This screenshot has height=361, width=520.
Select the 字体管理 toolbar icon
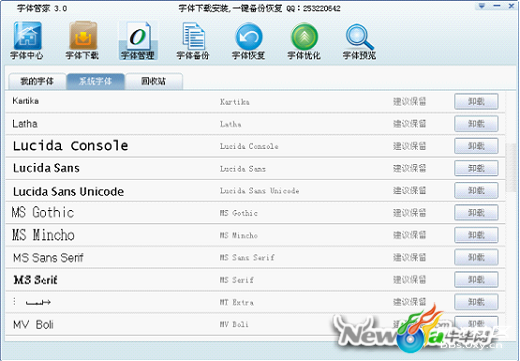138,41
